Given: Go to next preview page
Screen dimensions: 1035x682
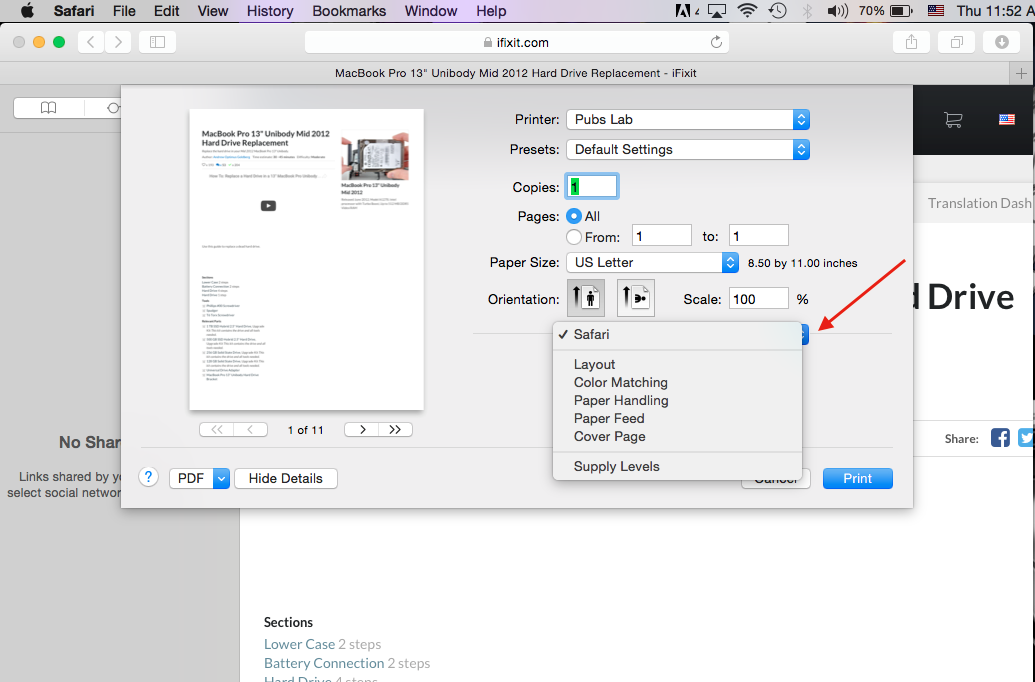Looking at the screenshot, I should tap(362, 430).
